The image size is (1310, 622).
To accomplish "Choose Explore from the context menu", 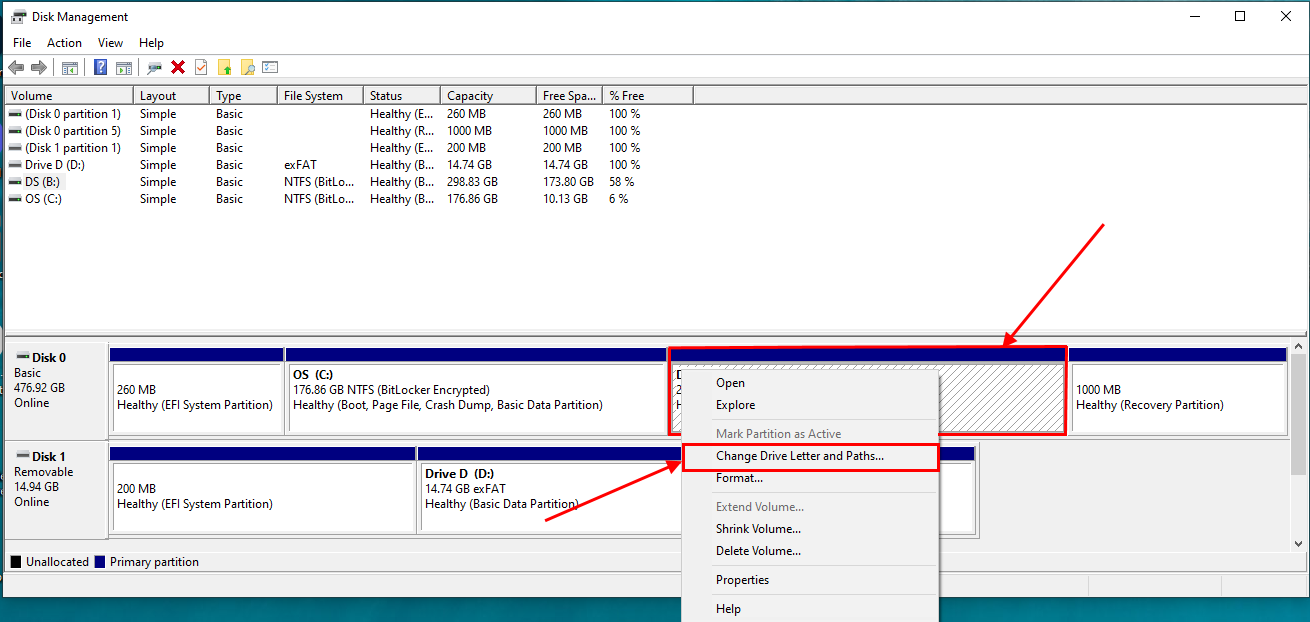I will [810, 405].
